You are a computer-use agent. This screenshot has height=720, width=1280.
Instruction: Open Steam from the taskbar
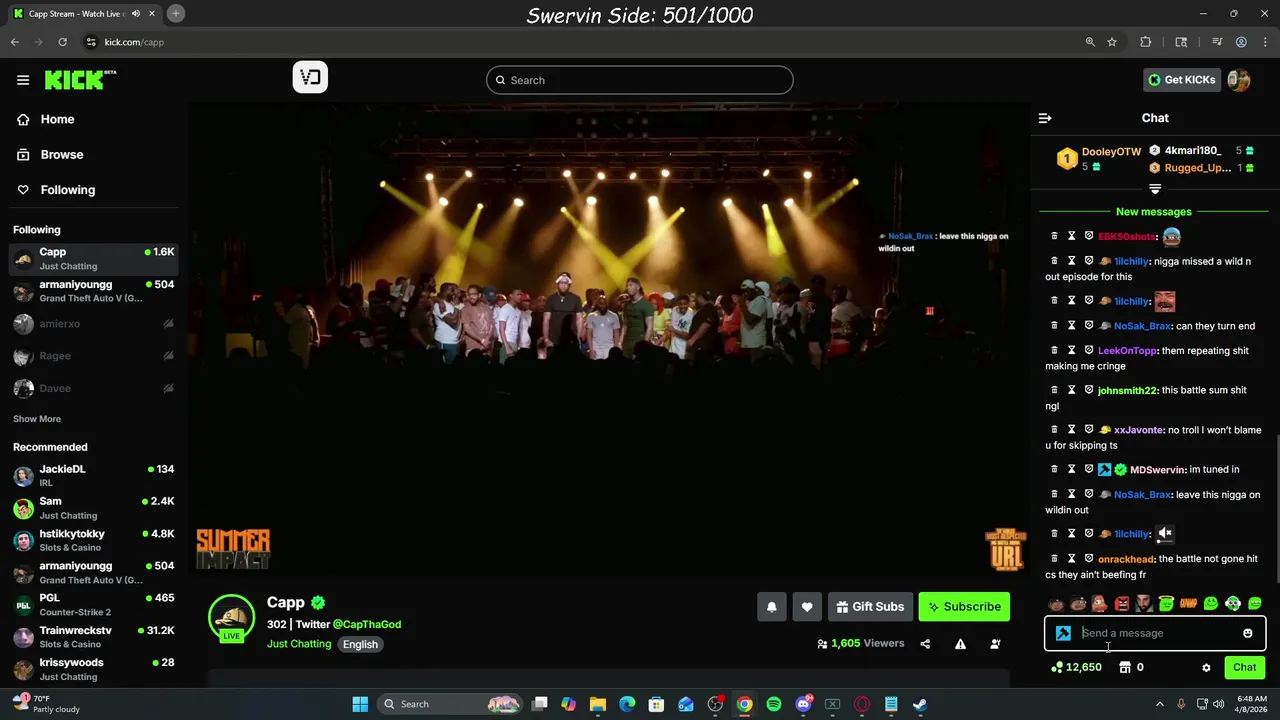pos(920,704)
